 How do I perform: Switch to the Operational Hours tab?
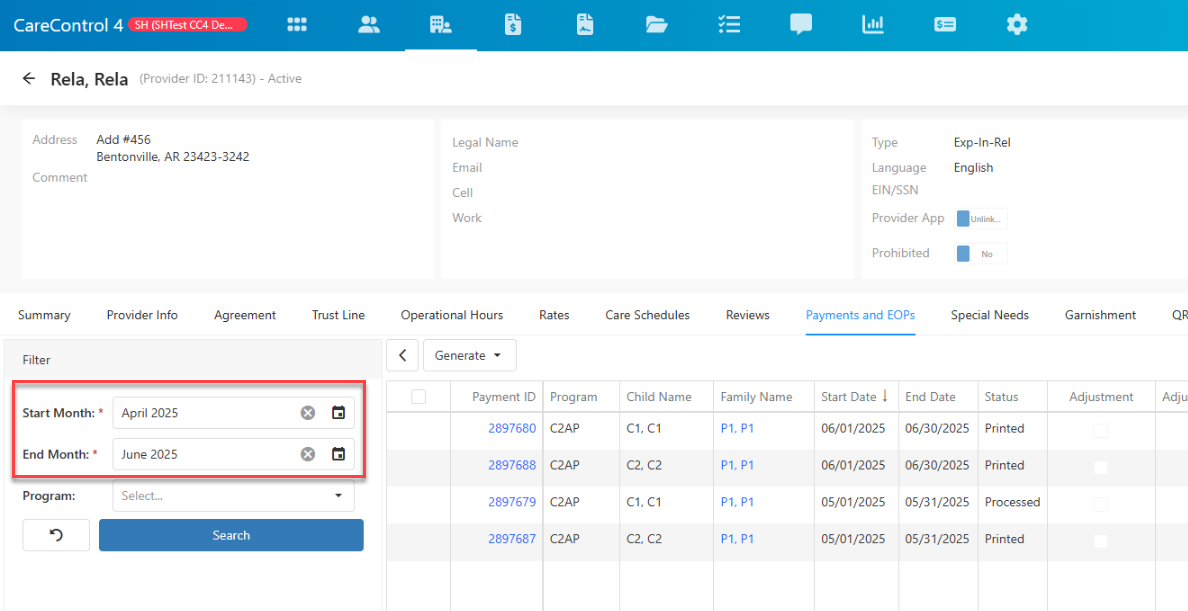452,315
